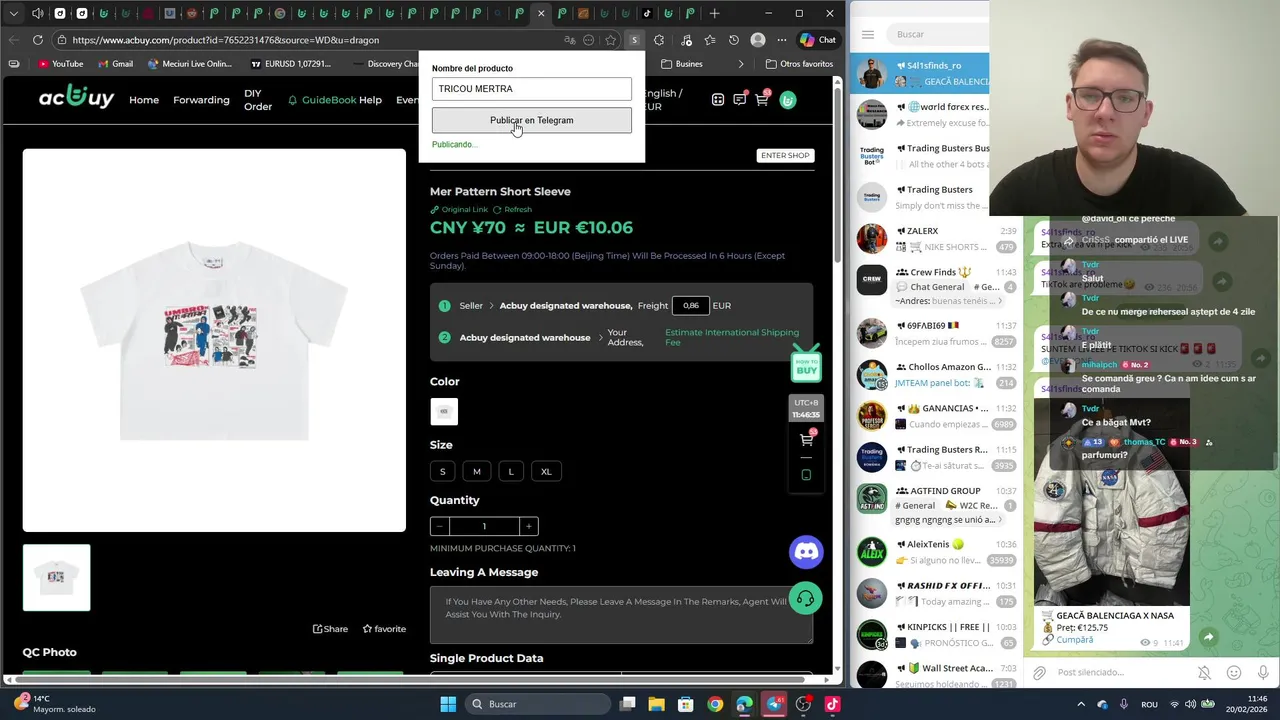This screenshot has height=720, width=1280.
Task: Open Telegram hamburger menu
Action: 868,34
